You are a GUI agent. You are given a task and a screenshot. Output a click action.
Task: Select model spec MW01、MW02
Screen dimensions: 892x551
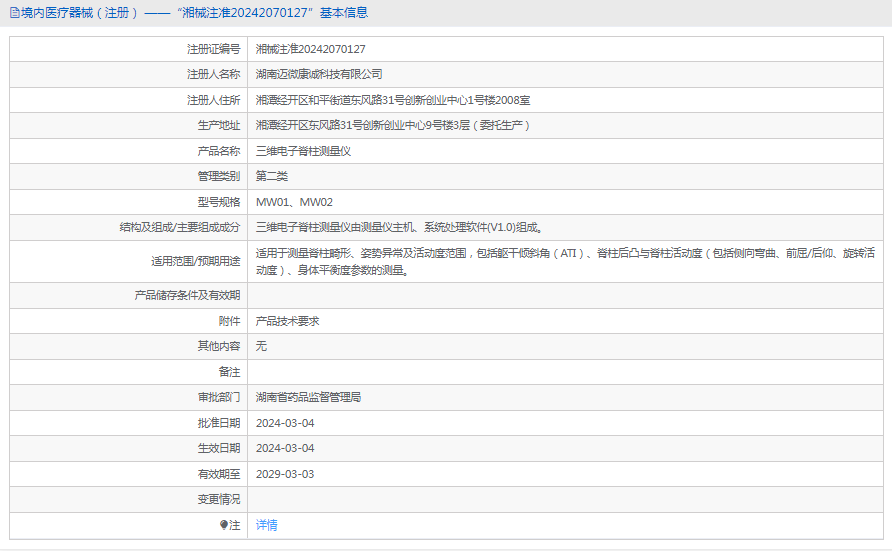point(294,202)
